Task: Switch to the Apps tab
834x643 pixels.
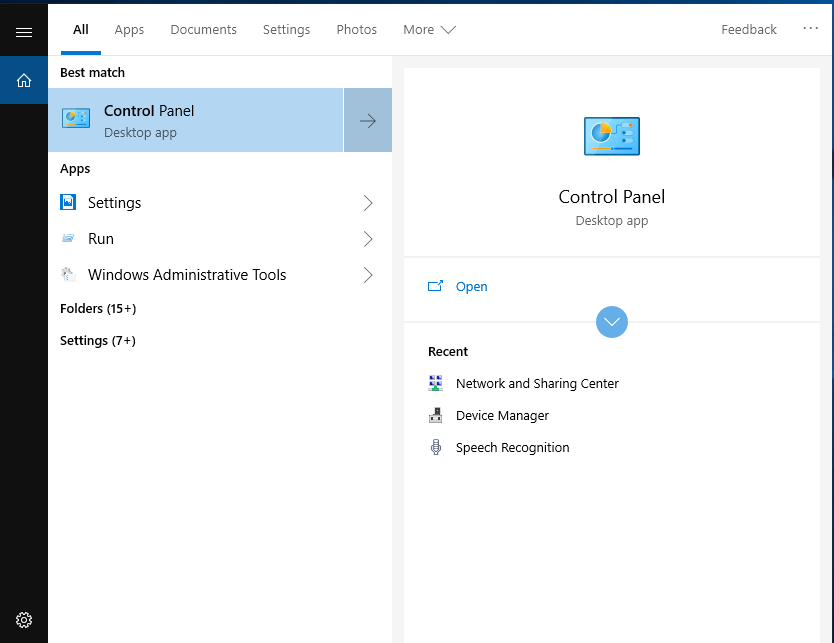Action: click(129, 30)
